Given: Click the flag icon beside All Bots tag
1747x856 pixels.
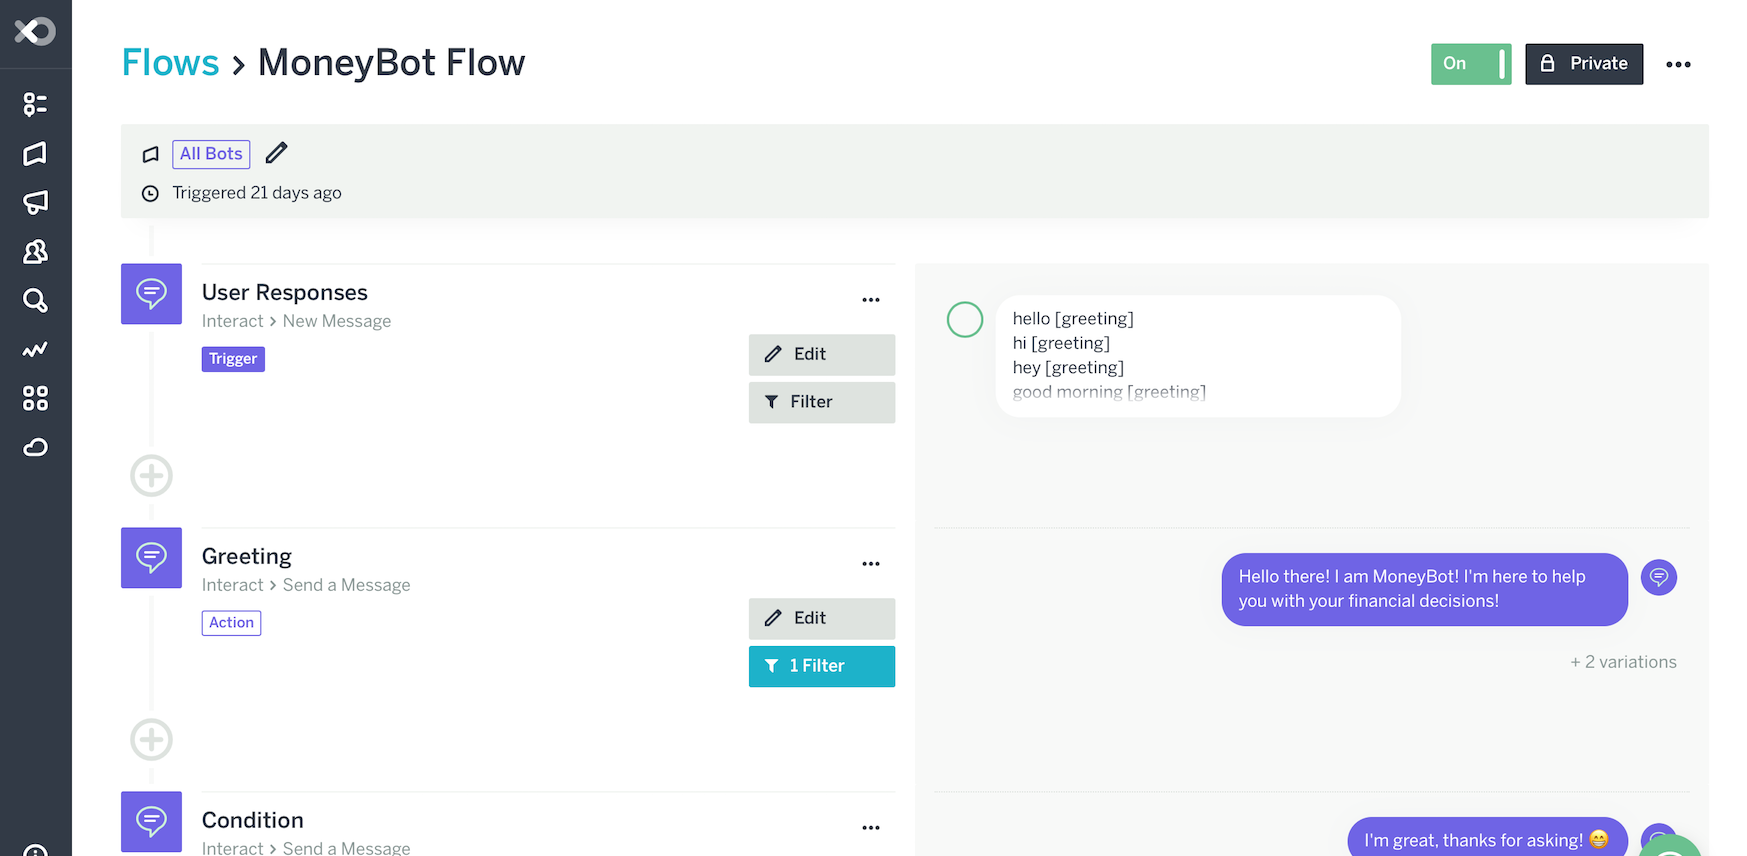Looking at the screenshot, I should click(150, 154).
